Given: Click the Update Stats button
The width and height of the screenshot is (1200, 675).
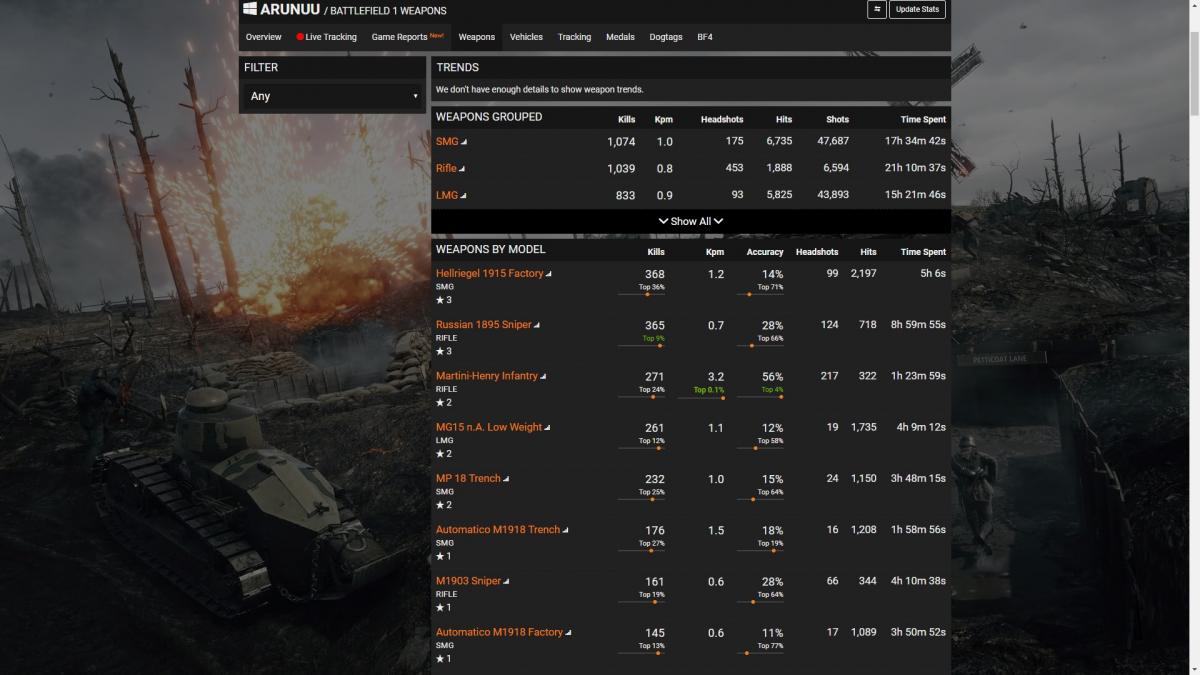Looking at the screenshot, I should click(917, 9).
